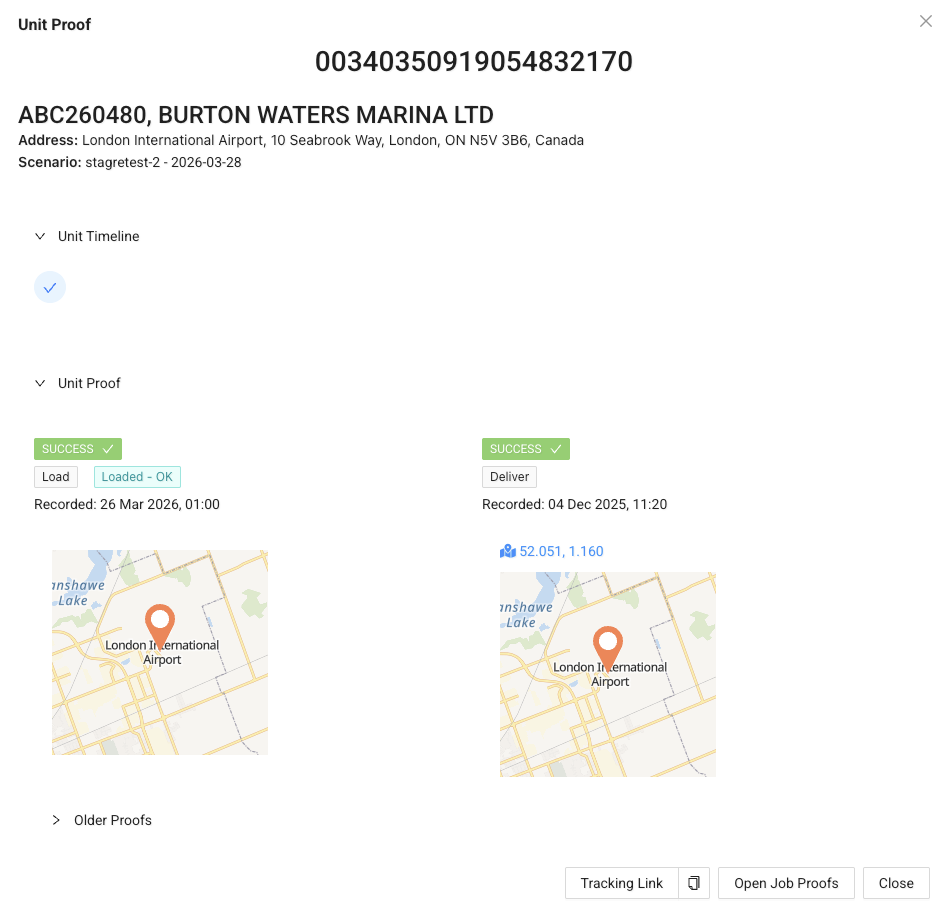This screenshot has height=916, width=948.
Task: Select the Deliver tag
Action: 509,477
